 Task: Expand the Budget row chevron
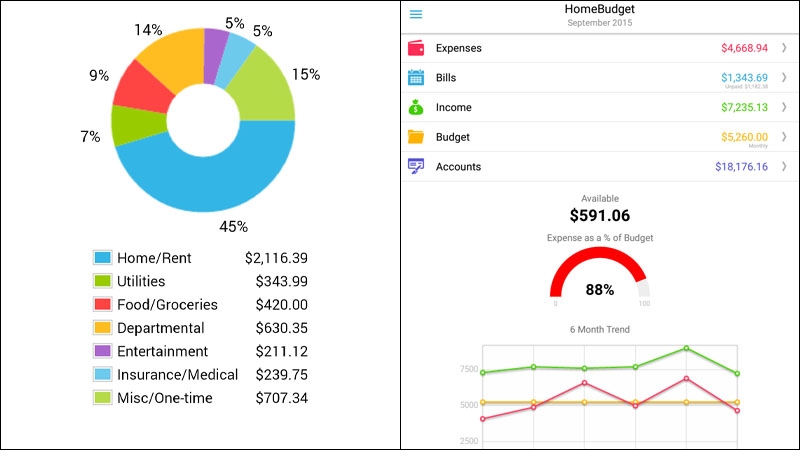784,137
